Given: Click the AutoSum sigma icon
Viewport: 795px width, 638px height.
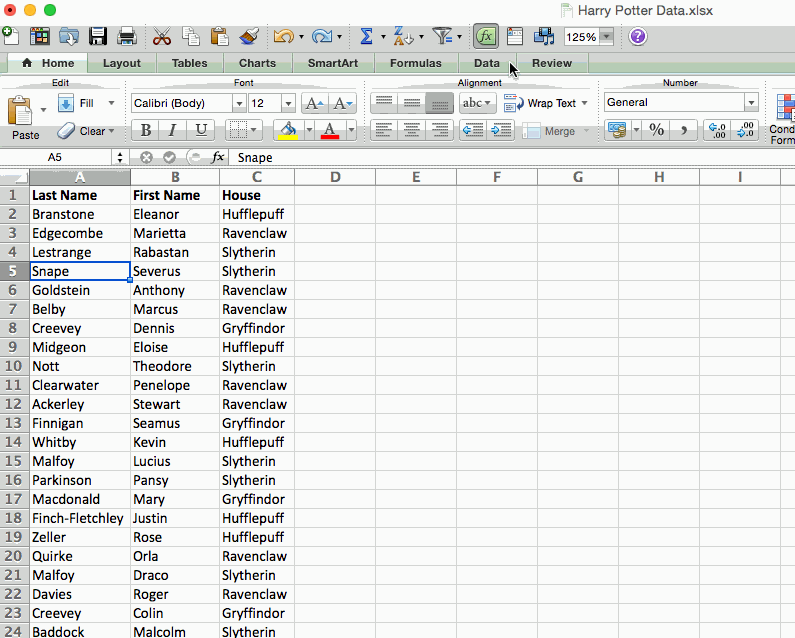Looking at the screenshot, I should [366, 37].
